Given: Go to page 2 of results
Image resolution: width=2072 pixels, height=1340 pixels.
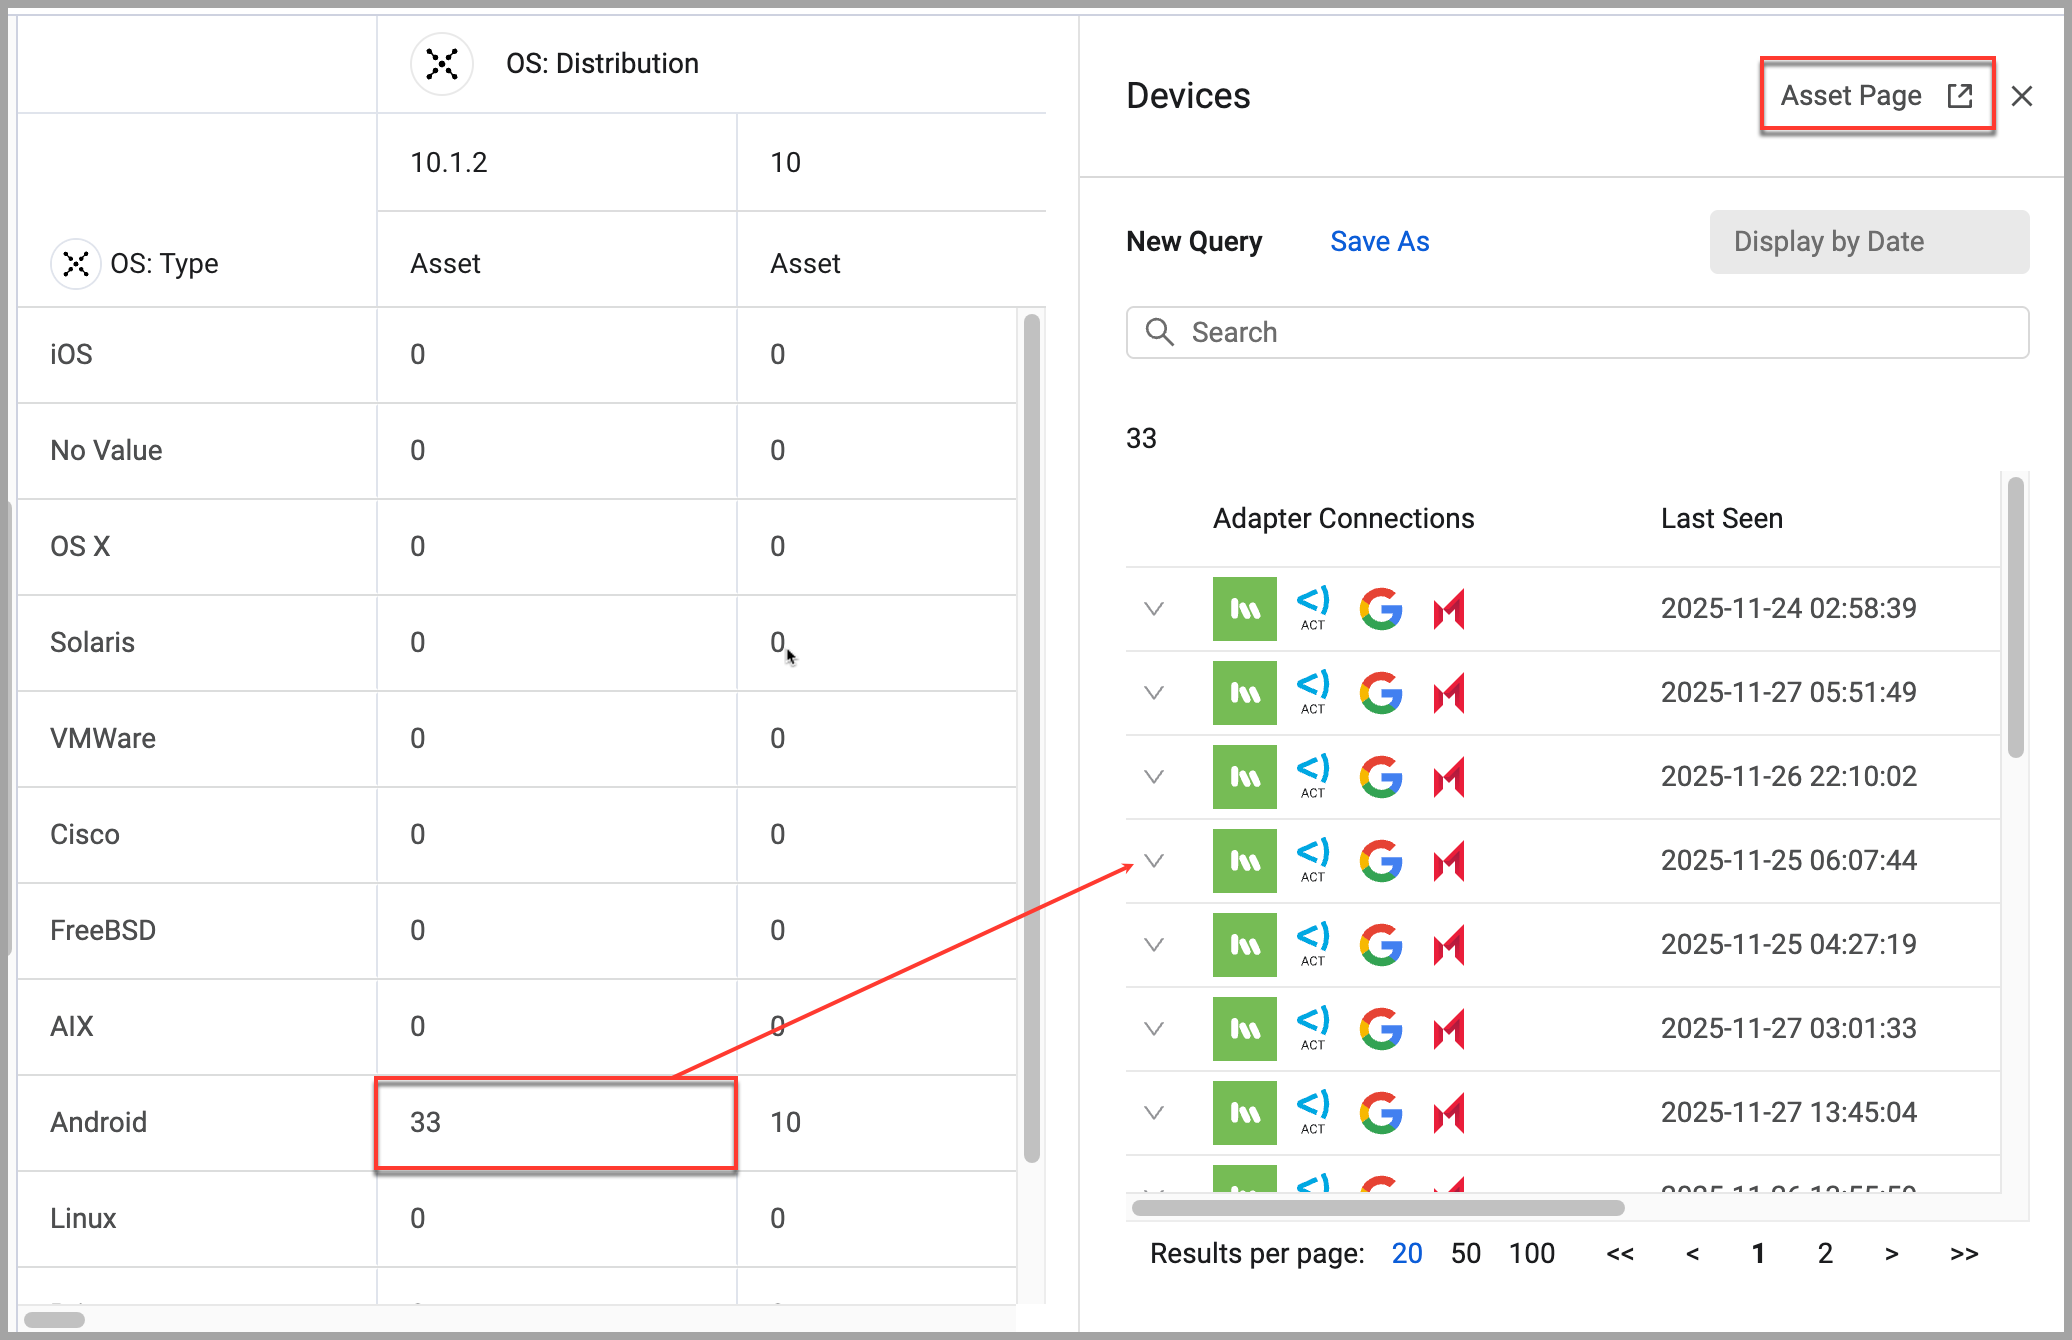Looking at the screenshot, I should point(1825,1253).
